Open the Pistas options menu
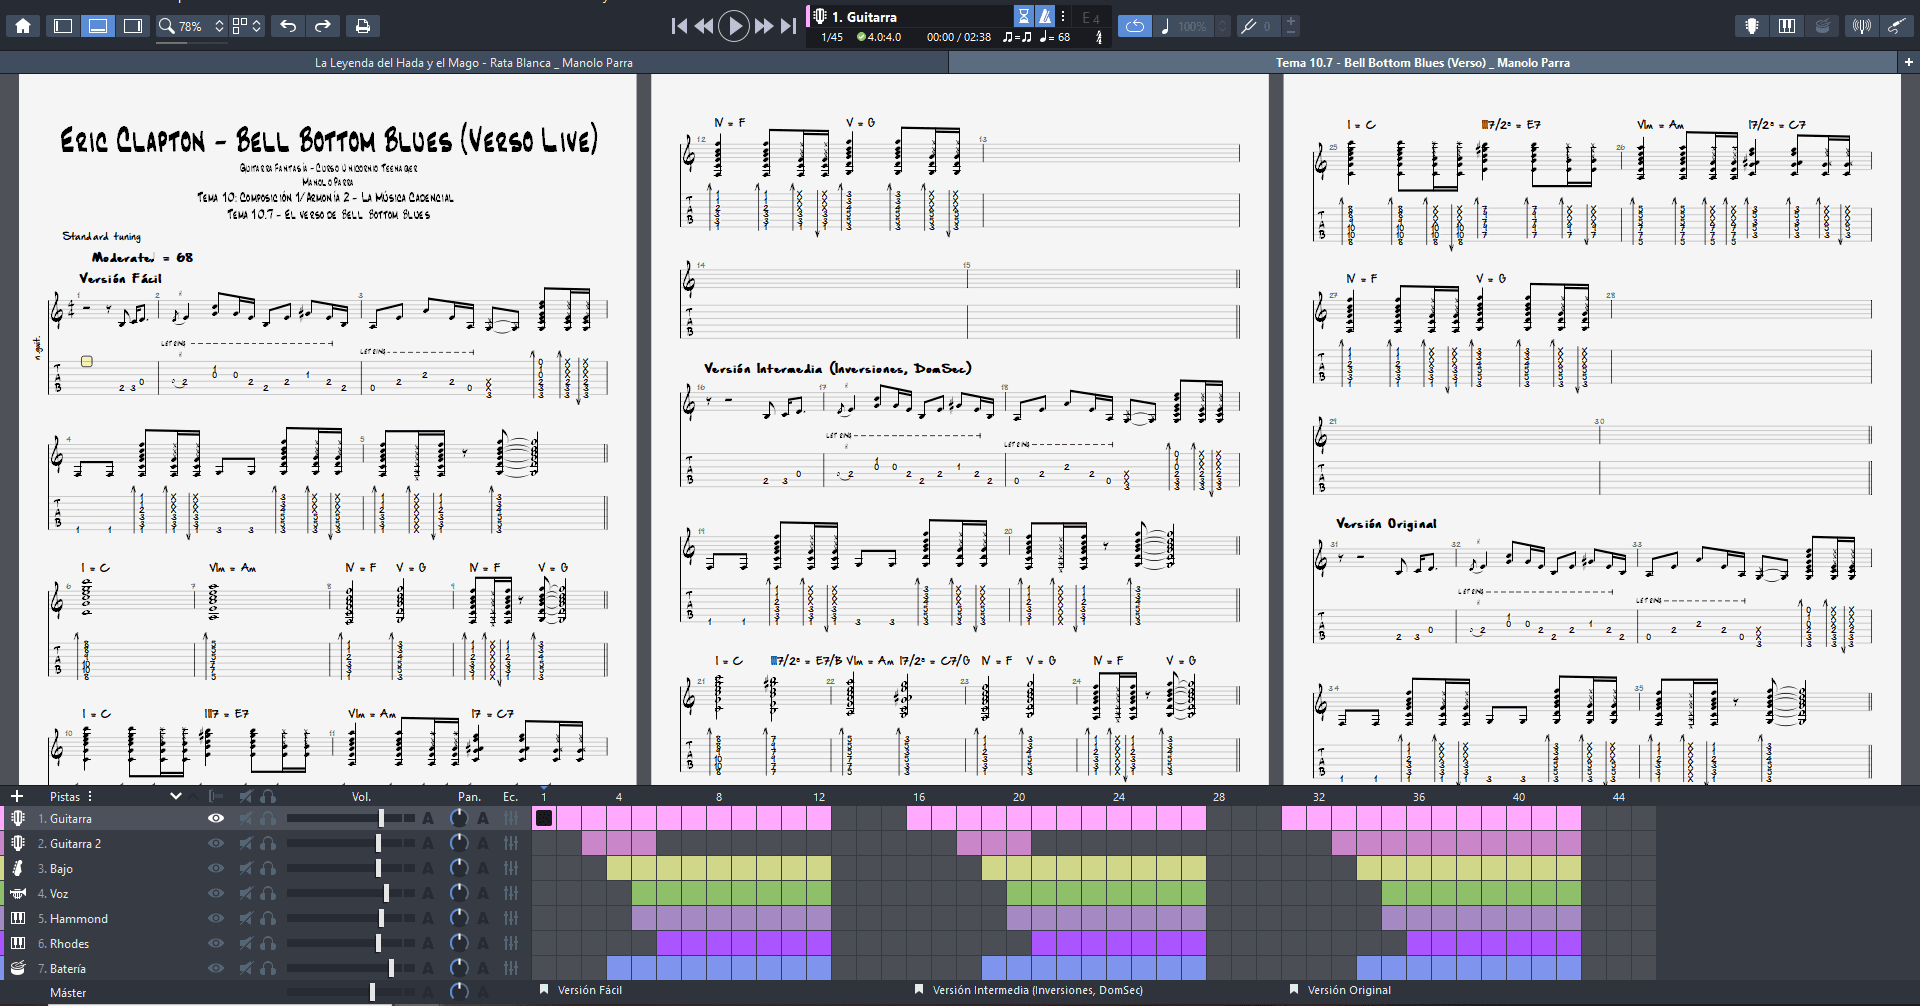The width and height of the screenshot is (1920, 1006). pyautogui.click(x=90, y=796)
